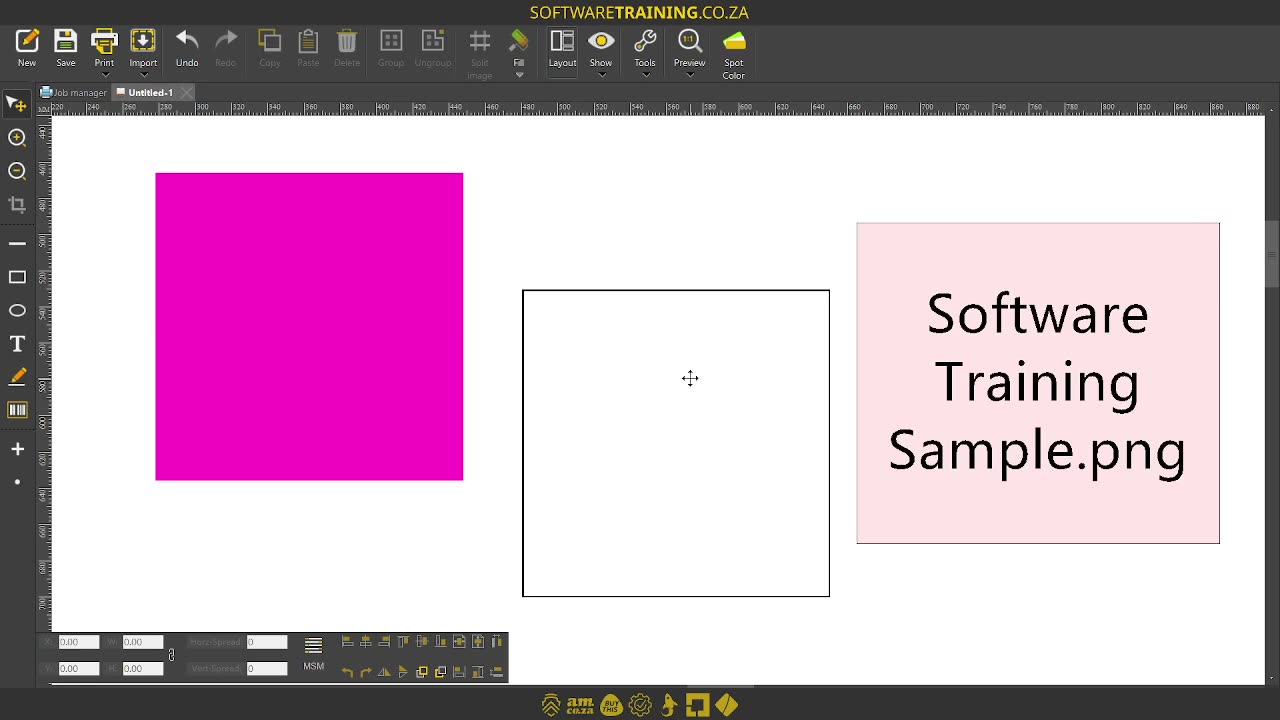Expand the Preview dropdown
Viewport: 1280px width, 720px height.
coord(689,75)
